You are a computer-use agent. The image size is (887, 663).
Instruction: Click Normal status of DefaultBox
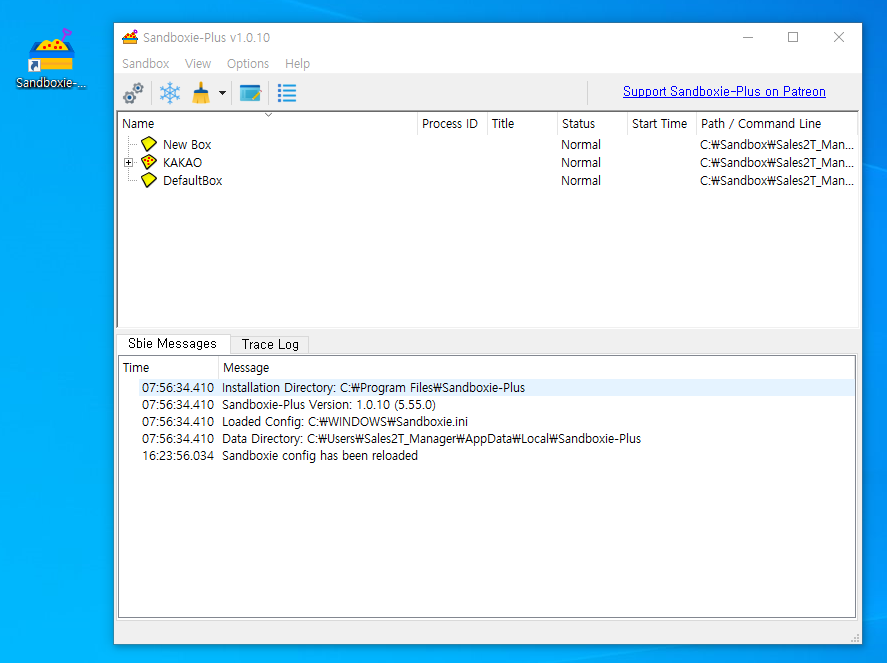[581, 180]
